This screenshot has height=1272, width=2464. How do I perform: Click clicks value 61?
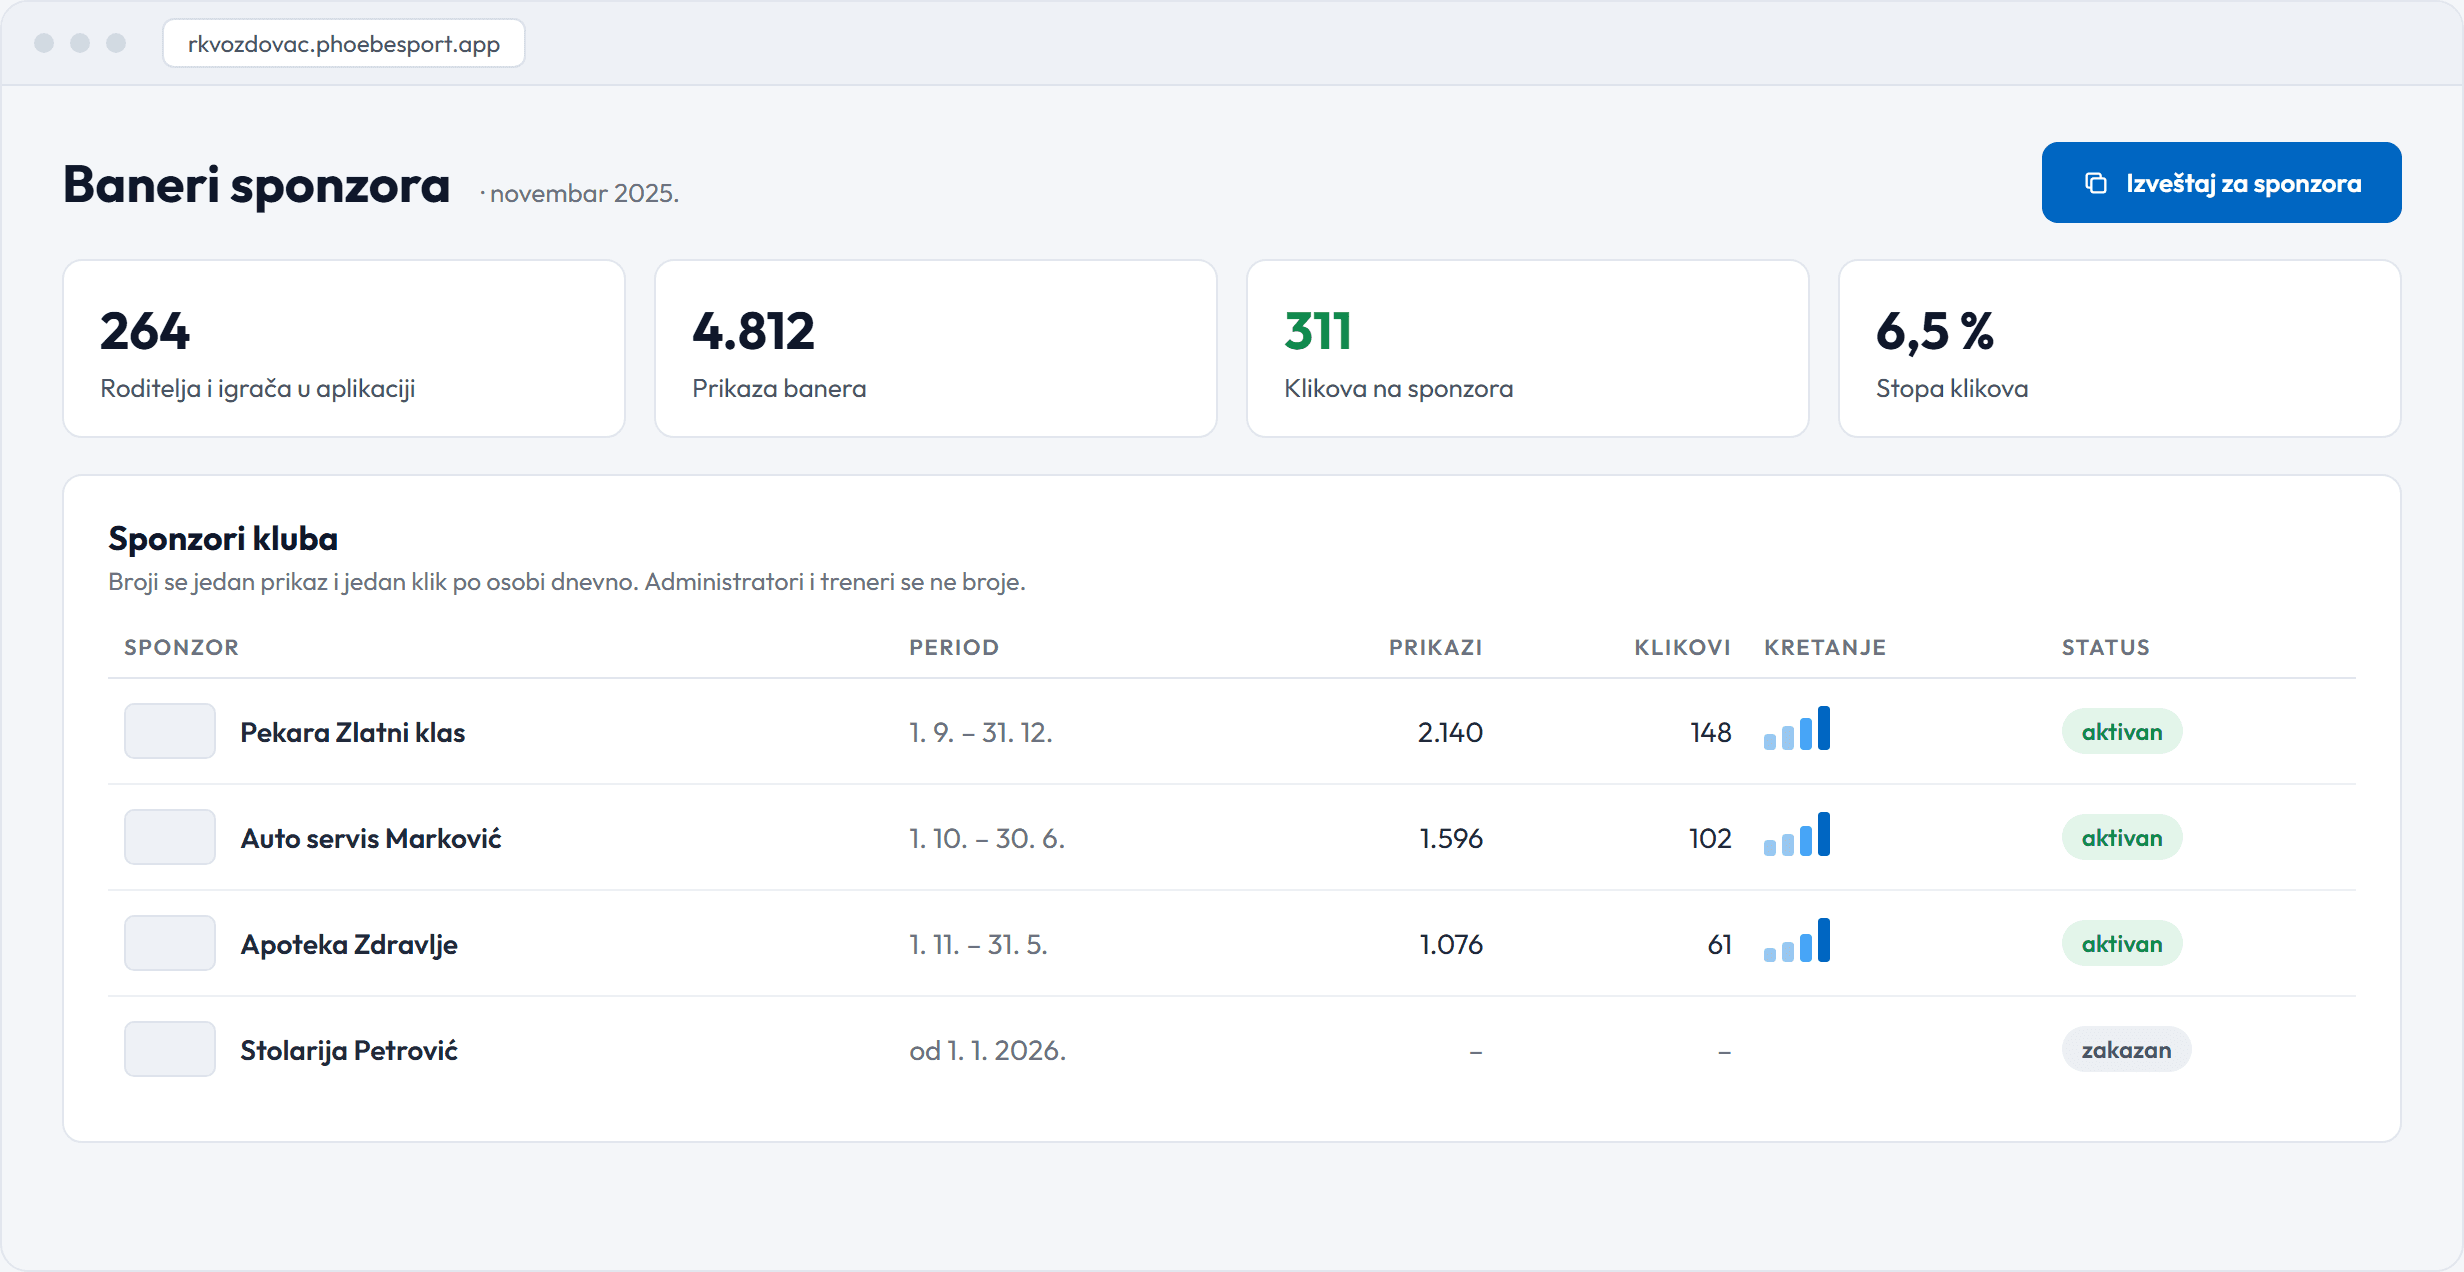[x=1720, y=944]
